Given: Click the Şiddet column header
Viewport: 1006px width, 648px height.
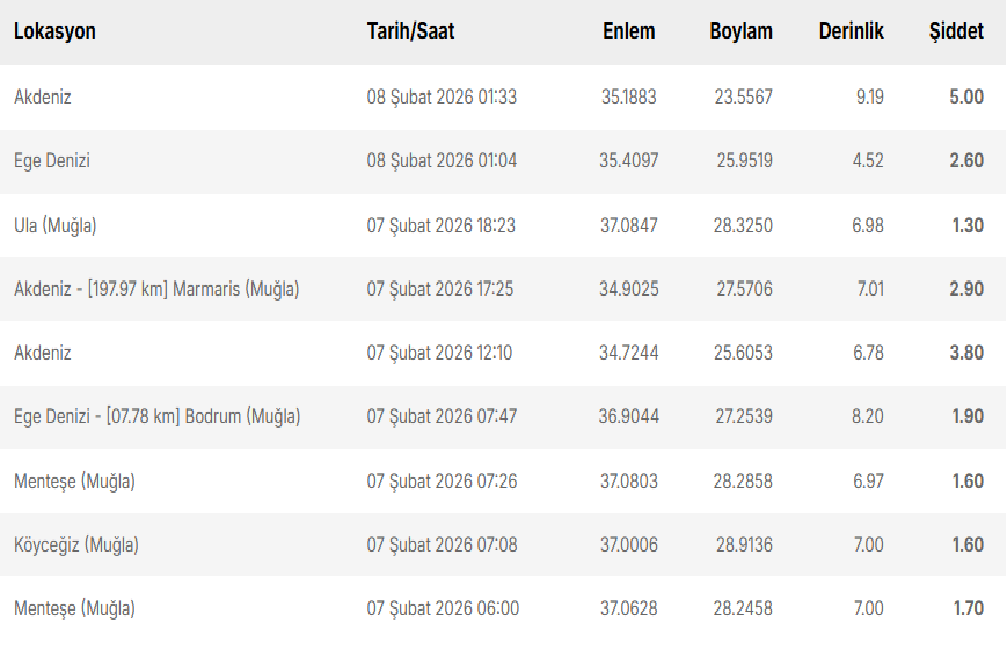Looking at the screenshot, I should tap(956, 31).
